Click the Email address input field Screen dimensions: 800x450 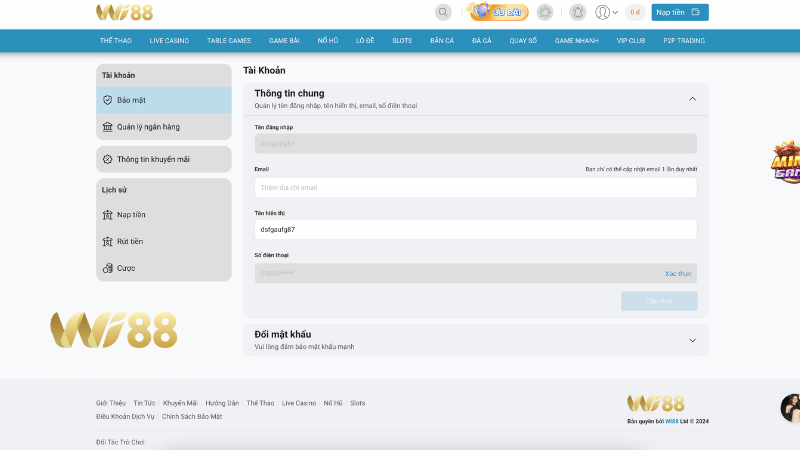click(475, 187)
